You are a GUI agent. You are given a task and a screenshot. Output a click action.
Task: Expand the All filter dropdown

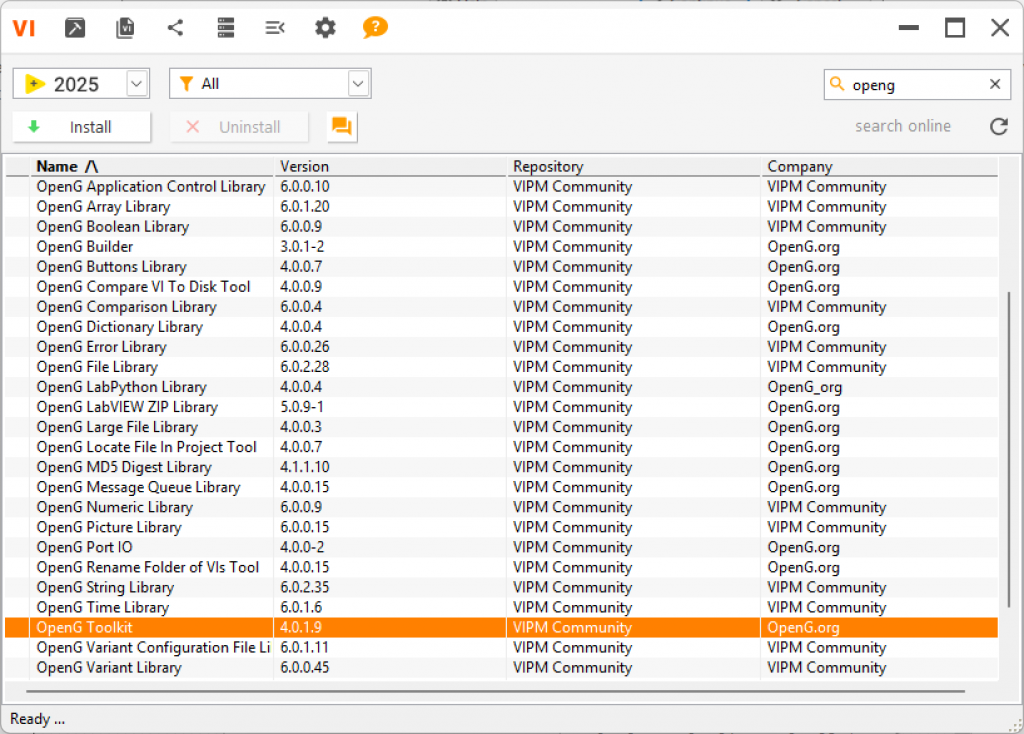357,84
